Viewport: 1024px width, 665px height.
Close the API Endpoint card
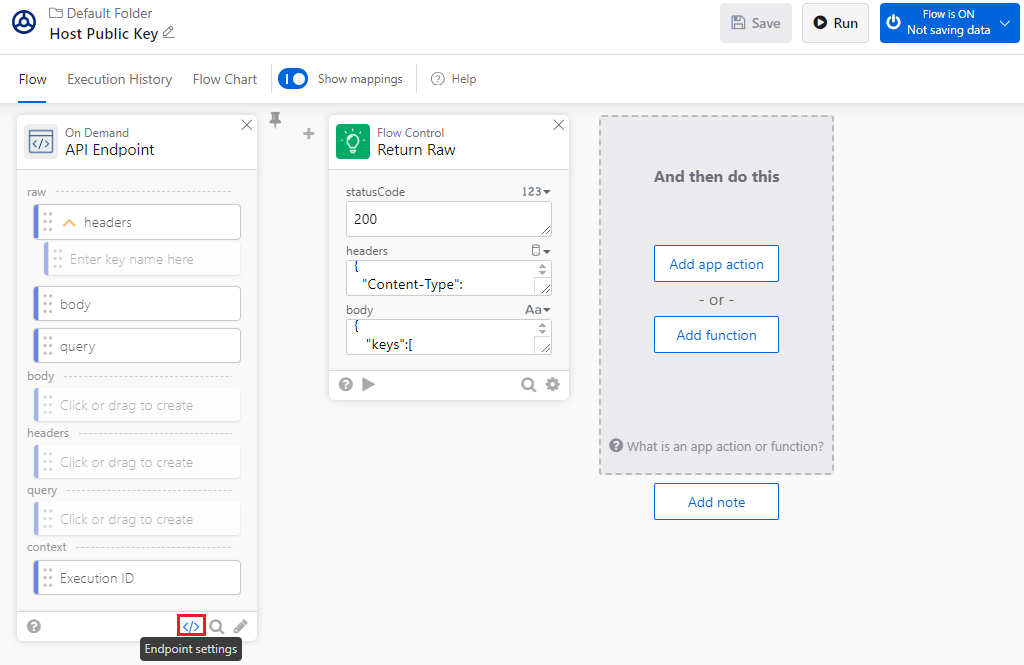(247, 125)
